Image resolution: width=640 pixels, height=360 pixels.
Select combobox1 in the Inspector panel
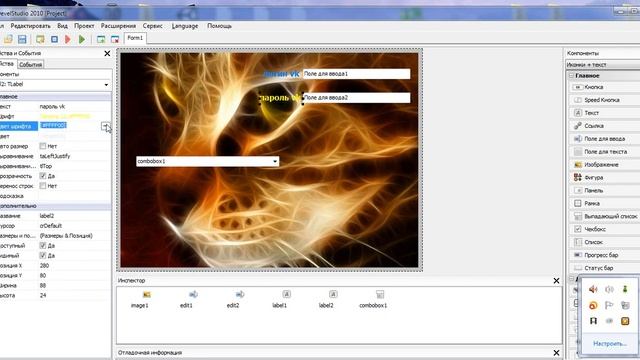[x=373, y=300]
